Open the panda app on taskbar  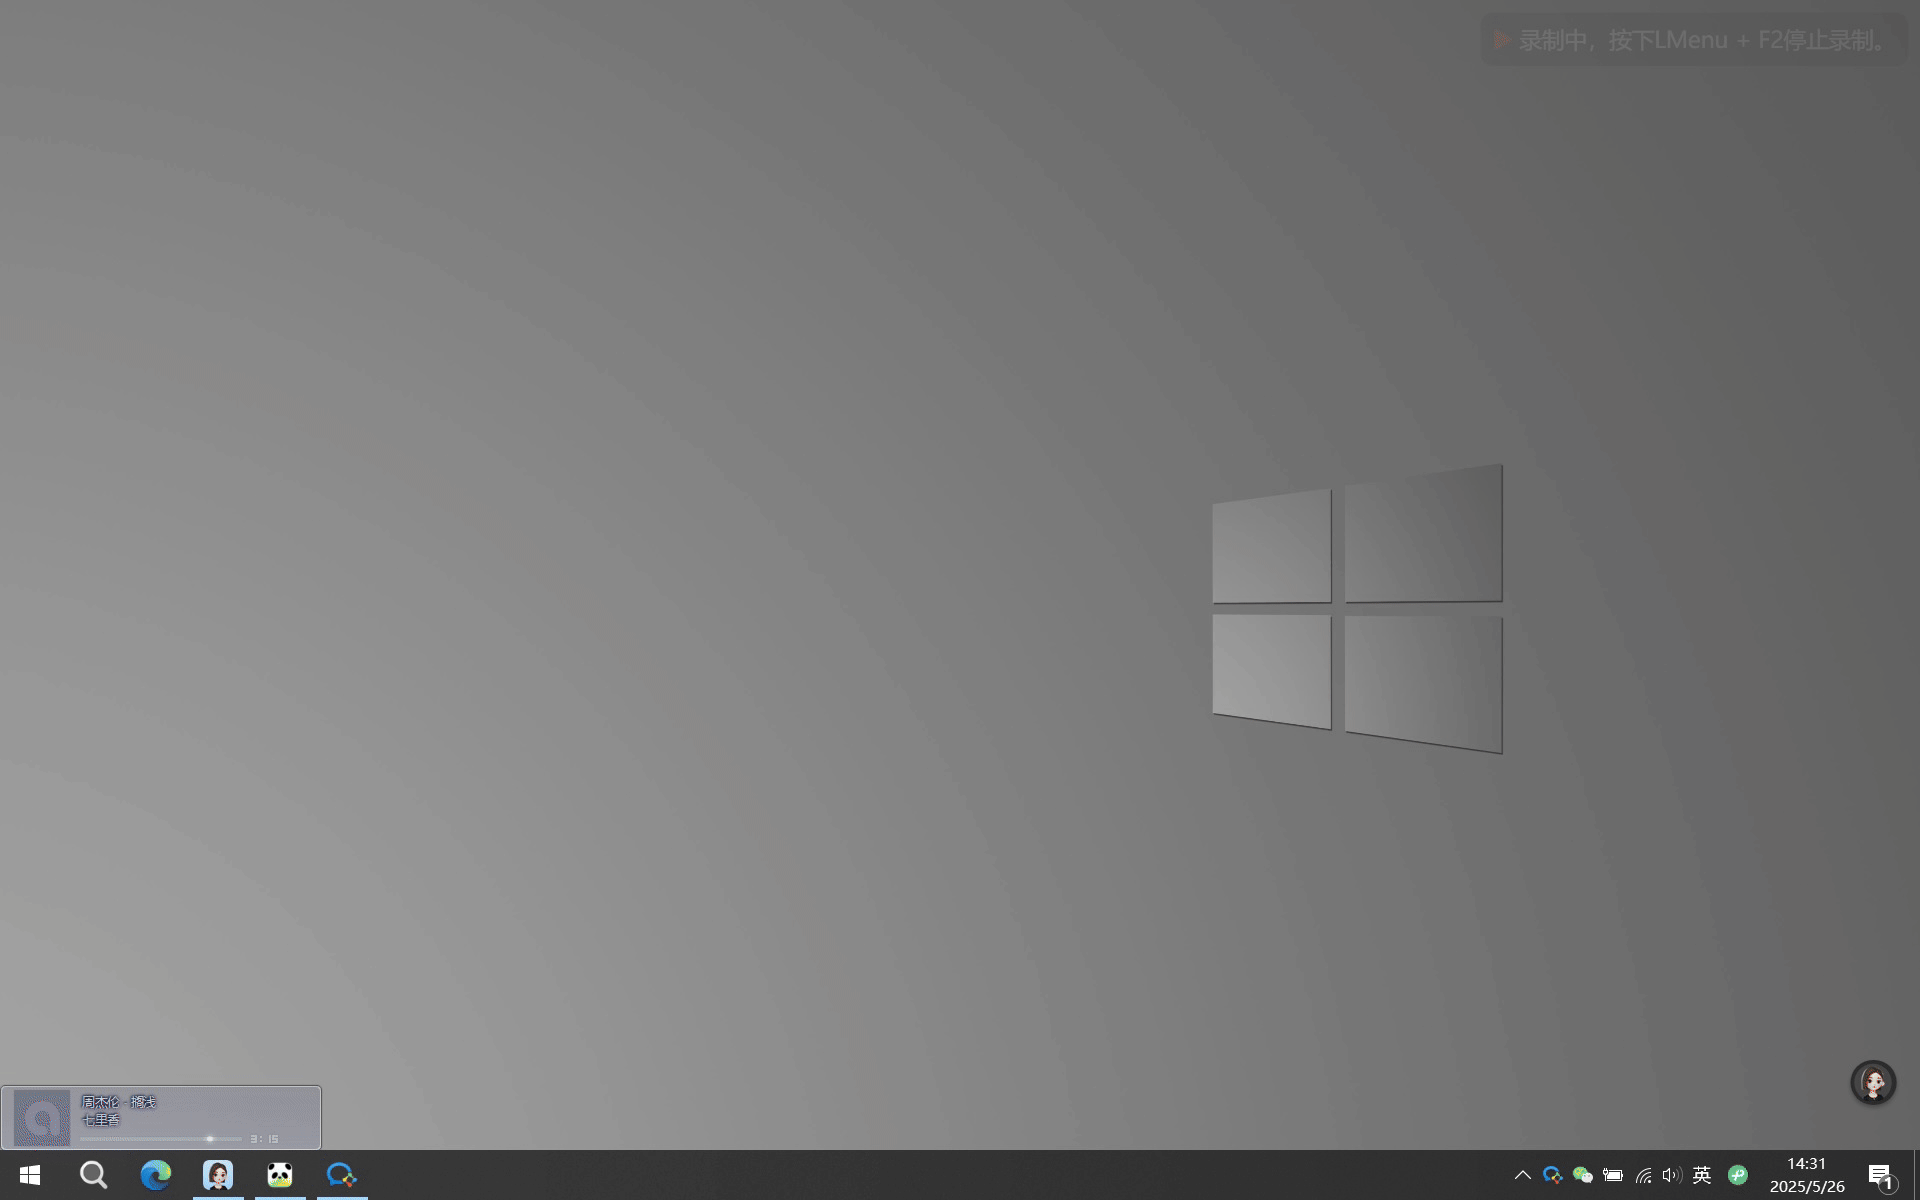pos(280,1175)
